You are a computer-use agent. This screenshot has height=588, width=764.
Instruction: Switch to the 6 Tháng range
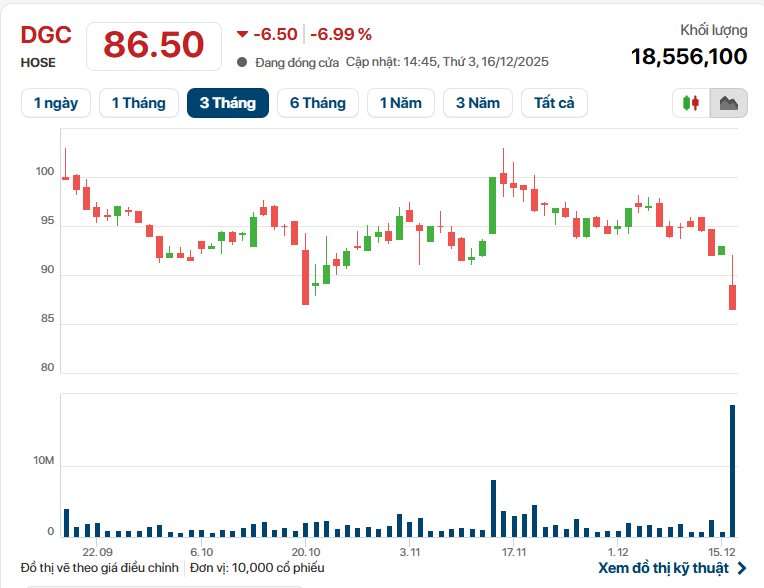click(318, 103)
